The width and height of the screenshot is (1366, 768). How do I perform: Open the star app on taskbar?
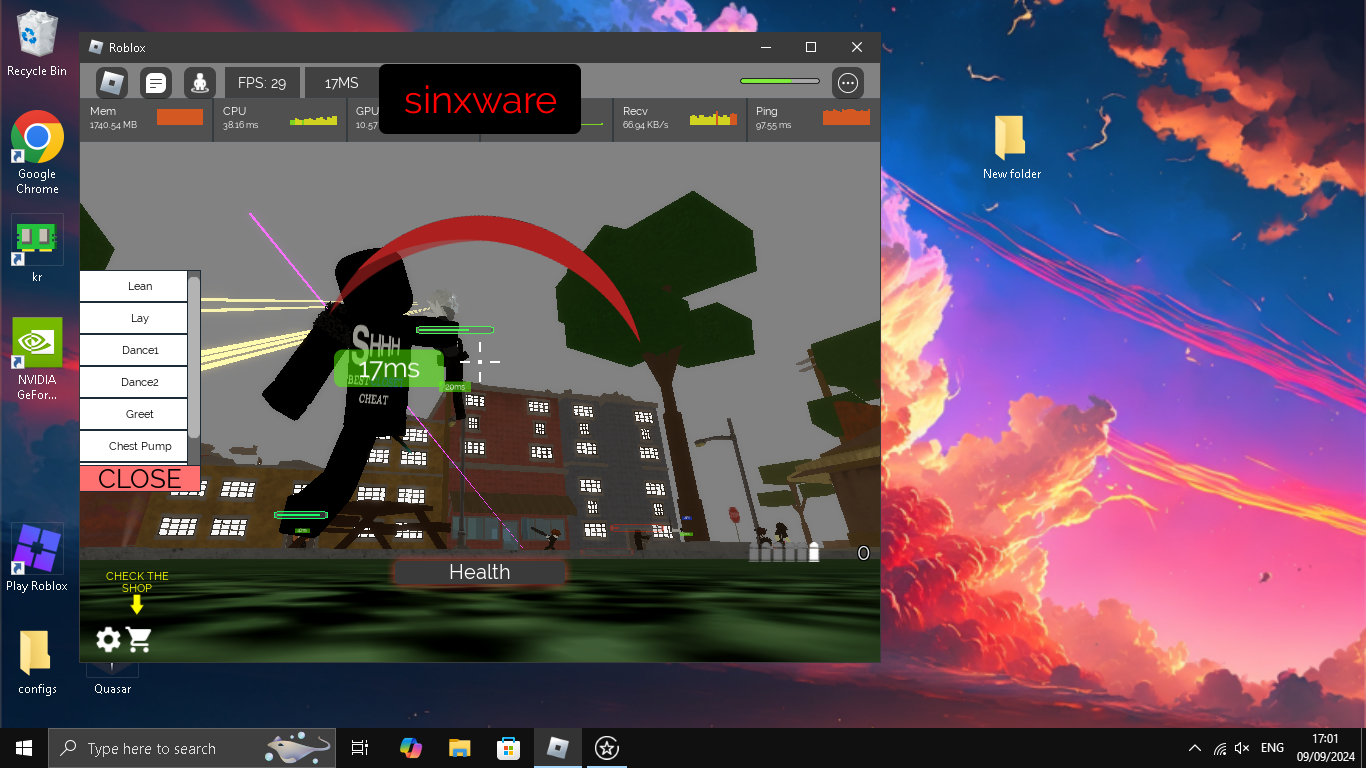pyautogui.click(x=606, y=748)
